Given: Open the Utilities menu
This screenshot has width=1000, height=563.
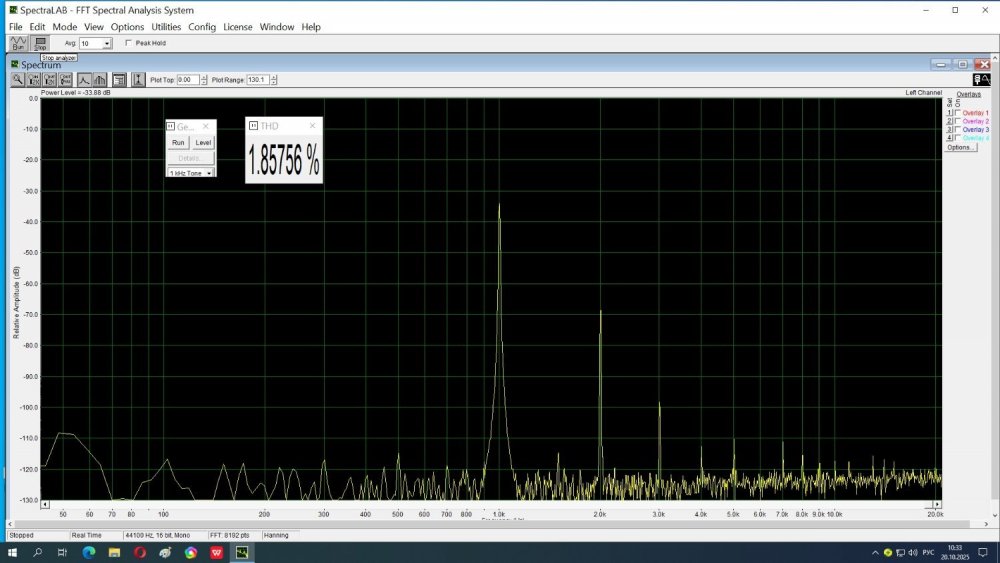Looking at the screenshot, I should pyautogui.click(x=166, y=27).
